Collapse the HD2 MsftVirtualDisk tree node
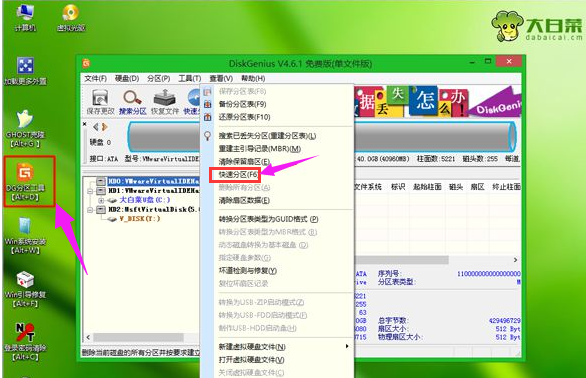 [x=90, y=210]
